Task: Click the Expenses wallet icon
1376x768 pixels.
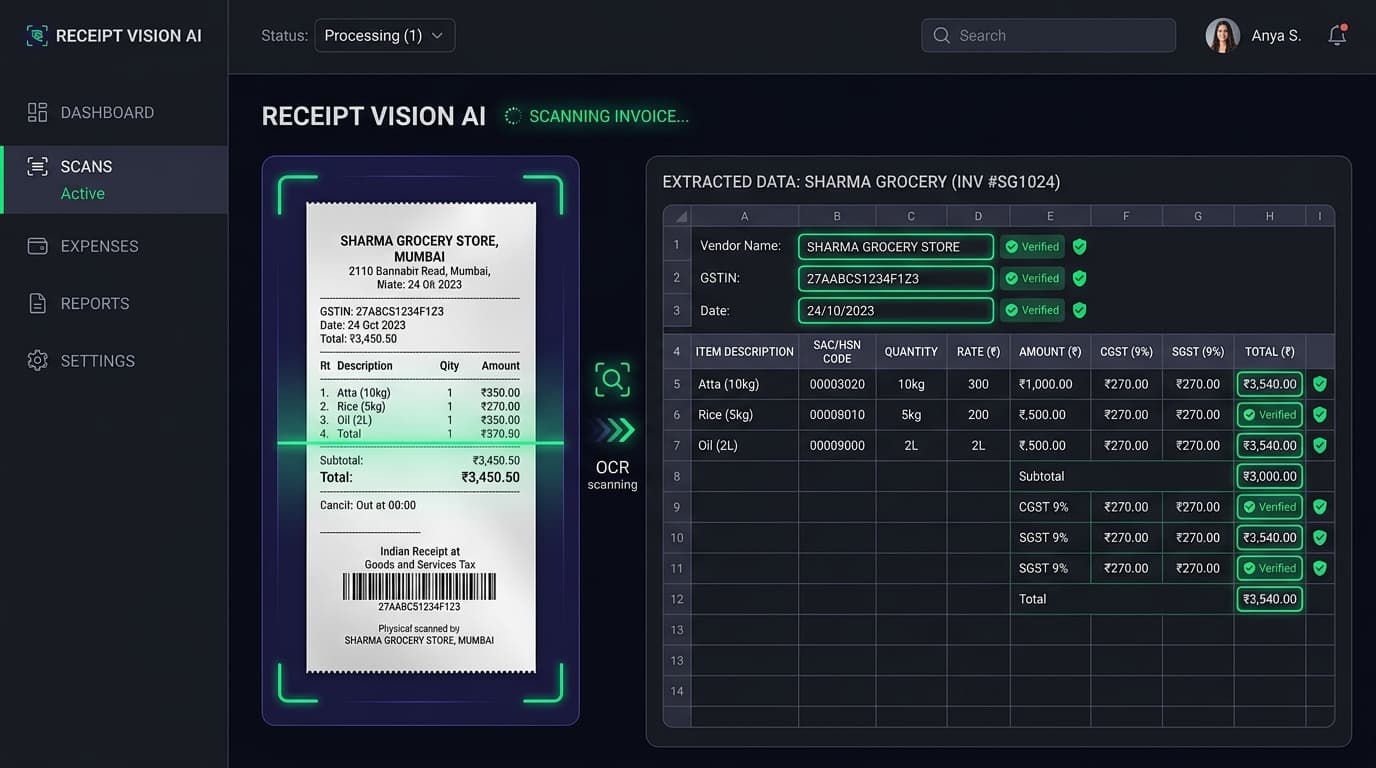Action: point(37,246)
